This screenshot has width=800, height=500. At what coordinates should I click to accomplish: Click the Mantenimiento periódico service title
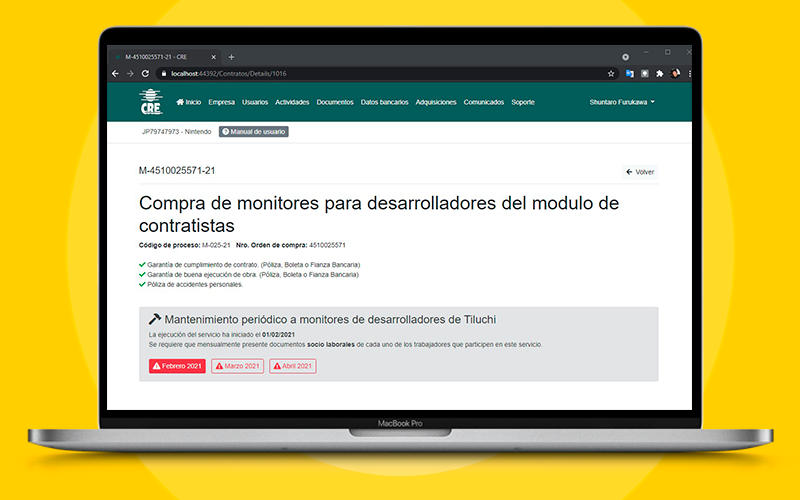coord(330,319)
